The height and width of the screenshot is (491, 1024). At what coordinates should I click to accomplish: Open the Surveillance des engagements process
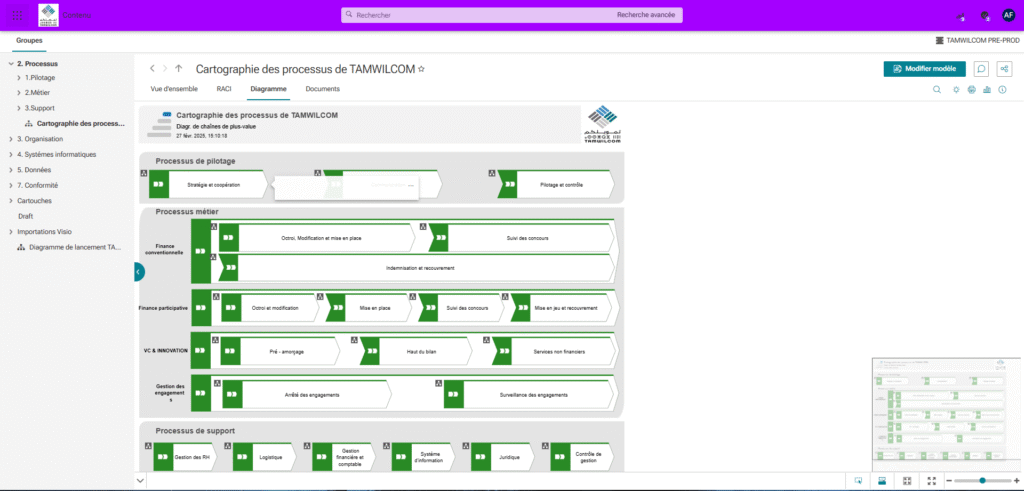pos(529,395)
